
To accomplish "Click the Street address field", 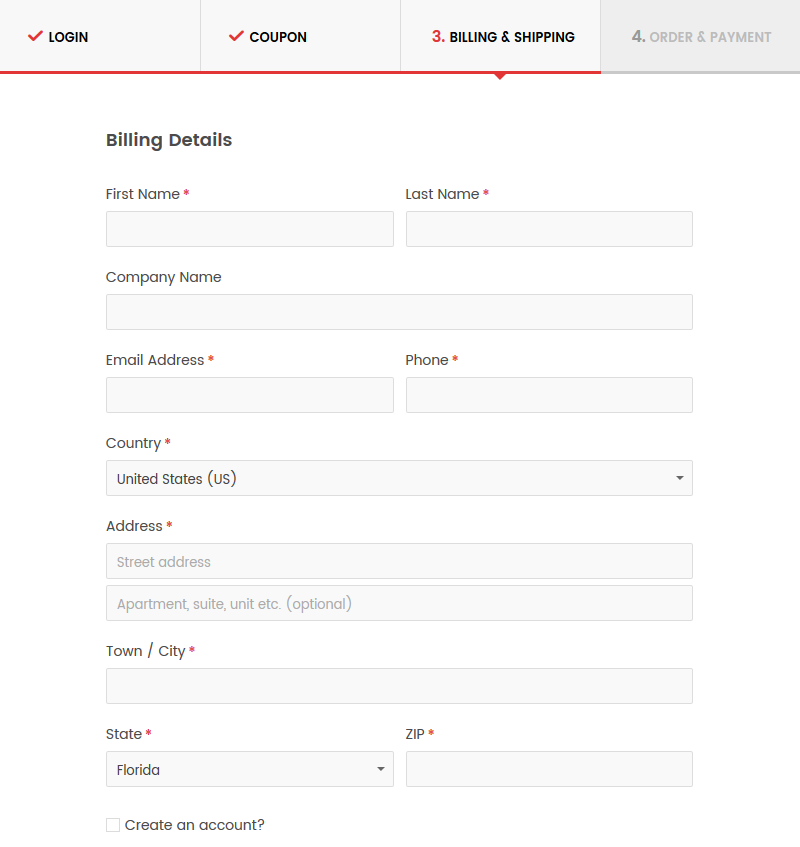I will pyautogui.click(x=399, y=561).
